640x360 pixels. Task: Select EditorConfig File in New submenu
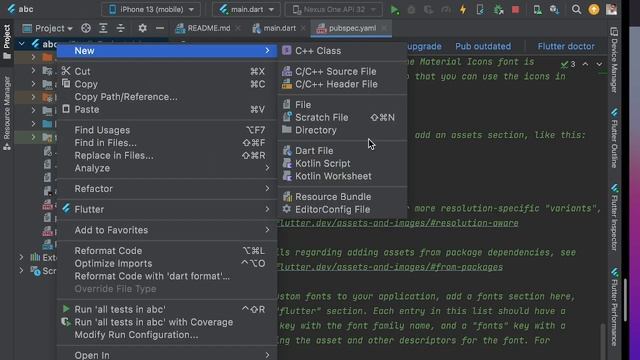click(342, 209)
